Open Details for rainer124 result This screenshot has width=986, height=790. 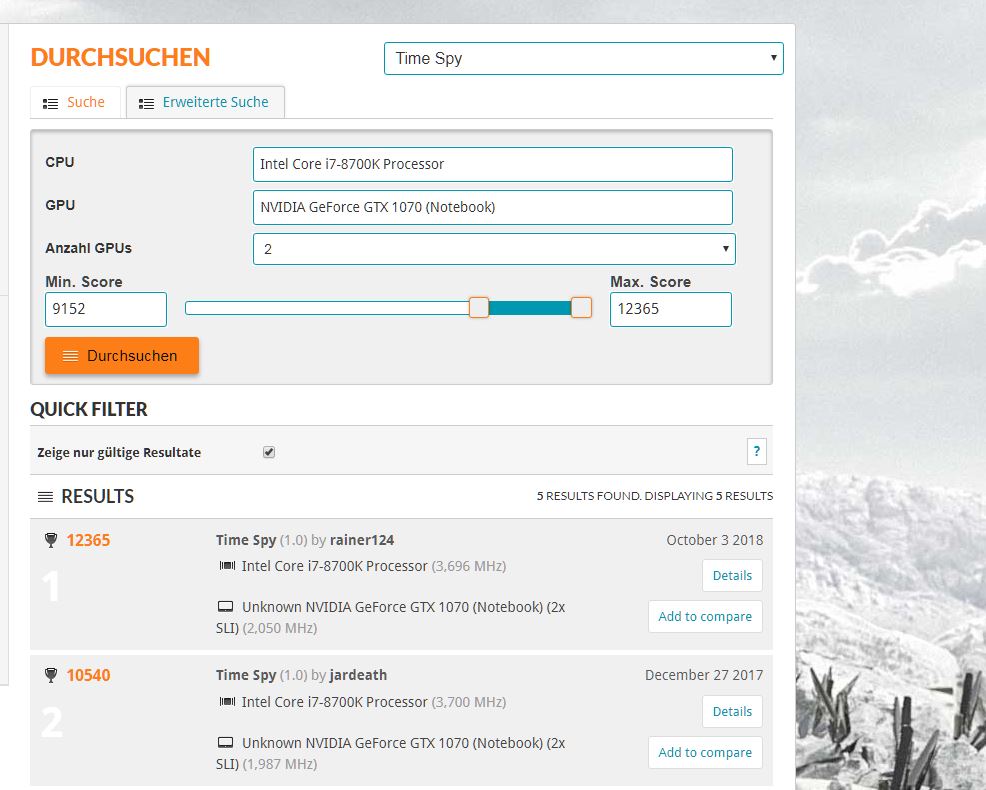click(x=732, y=576)
